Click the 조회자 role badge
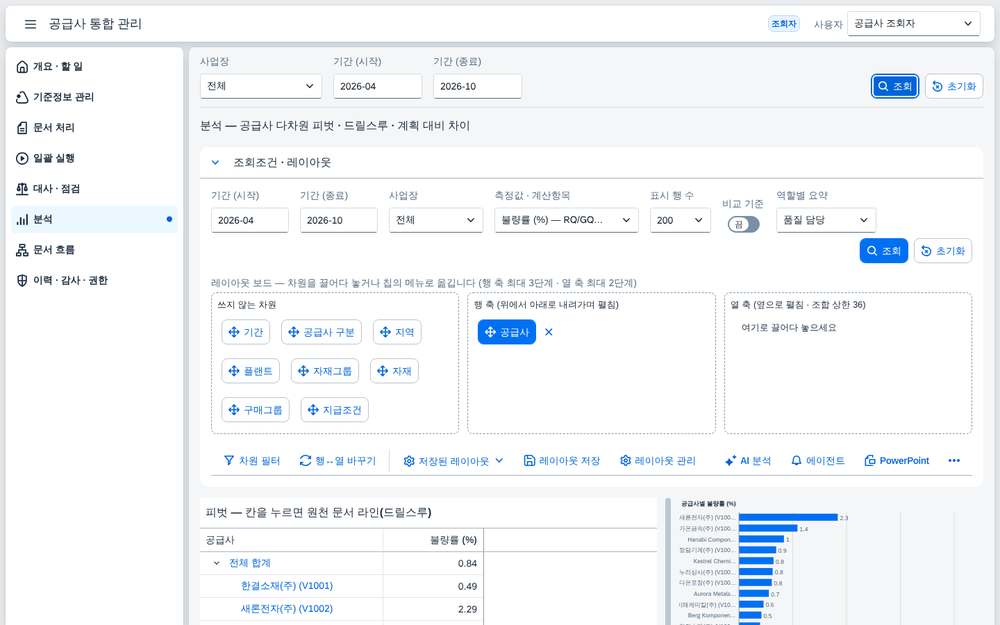 click(784, 24)
